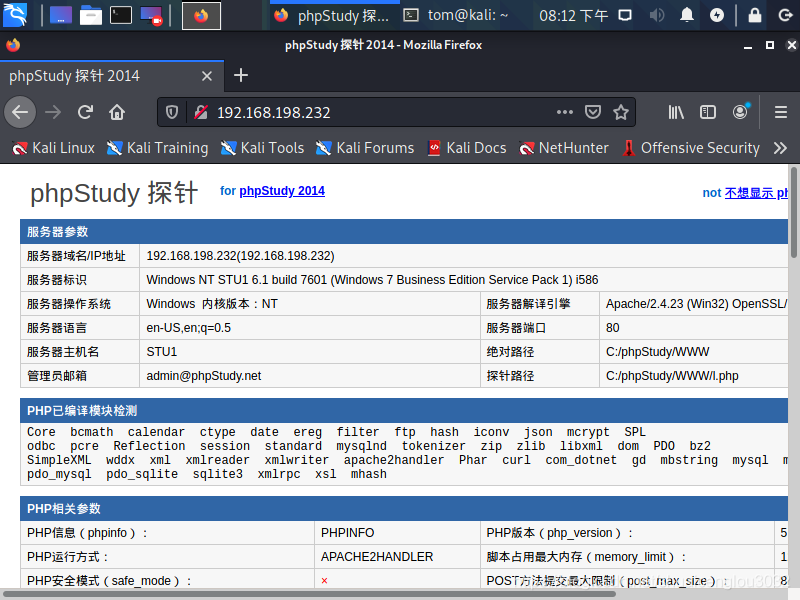Open the display settings tray icon

[x=625, y=15]
